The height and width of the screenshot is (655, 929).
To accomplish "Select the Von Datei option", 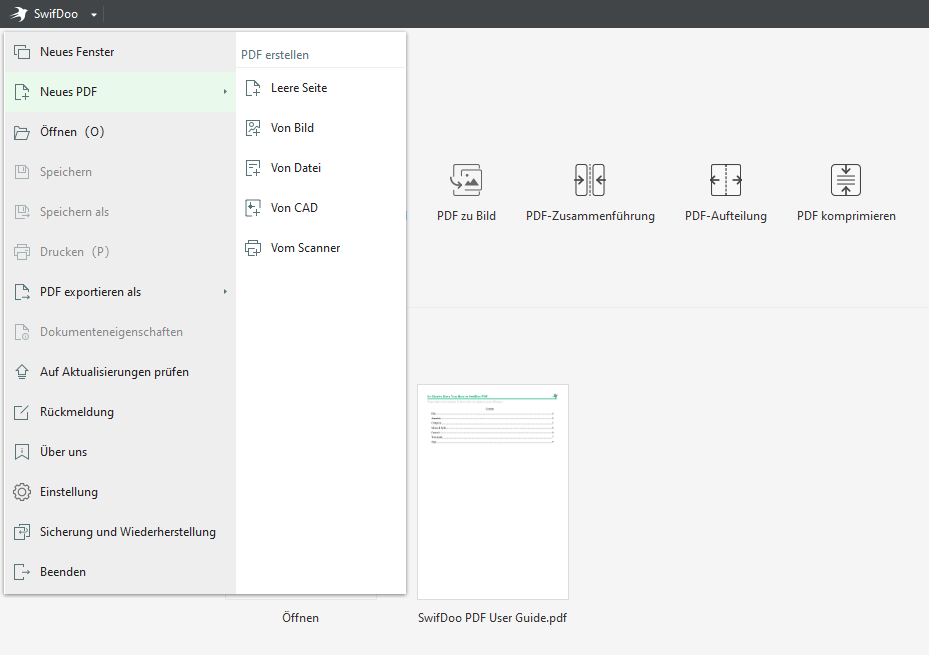I will [321, 168].
